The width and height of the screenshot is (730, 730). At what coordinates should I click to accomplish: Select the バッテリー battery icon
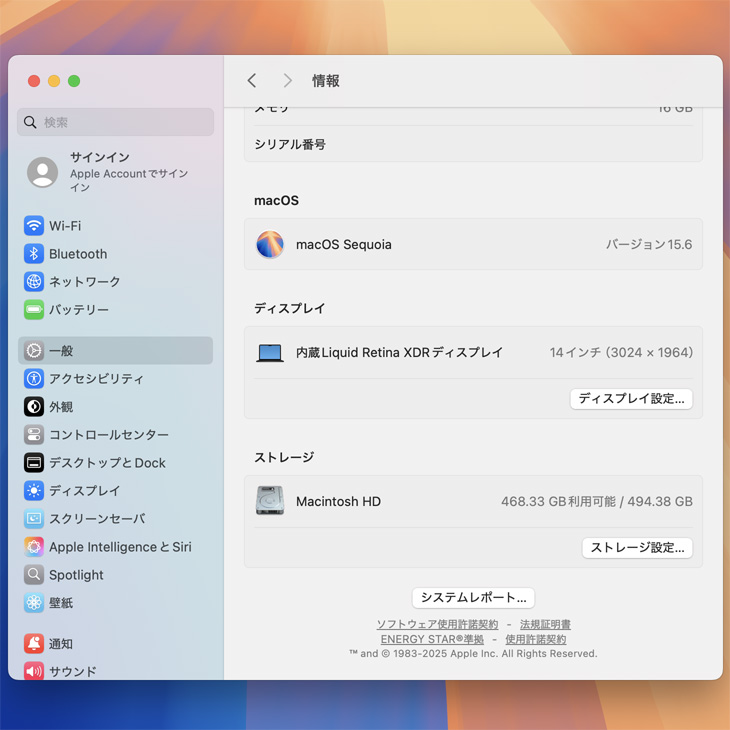click(x=34, y=310)
